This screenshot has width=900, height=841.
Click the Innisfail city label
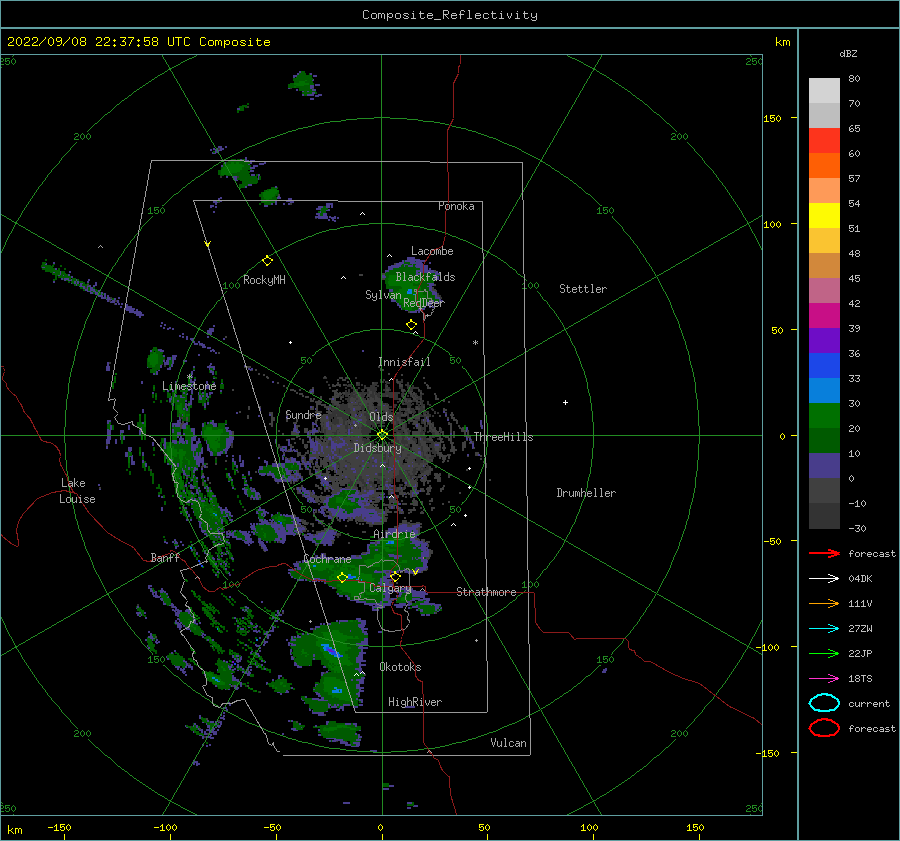(404, 362)
